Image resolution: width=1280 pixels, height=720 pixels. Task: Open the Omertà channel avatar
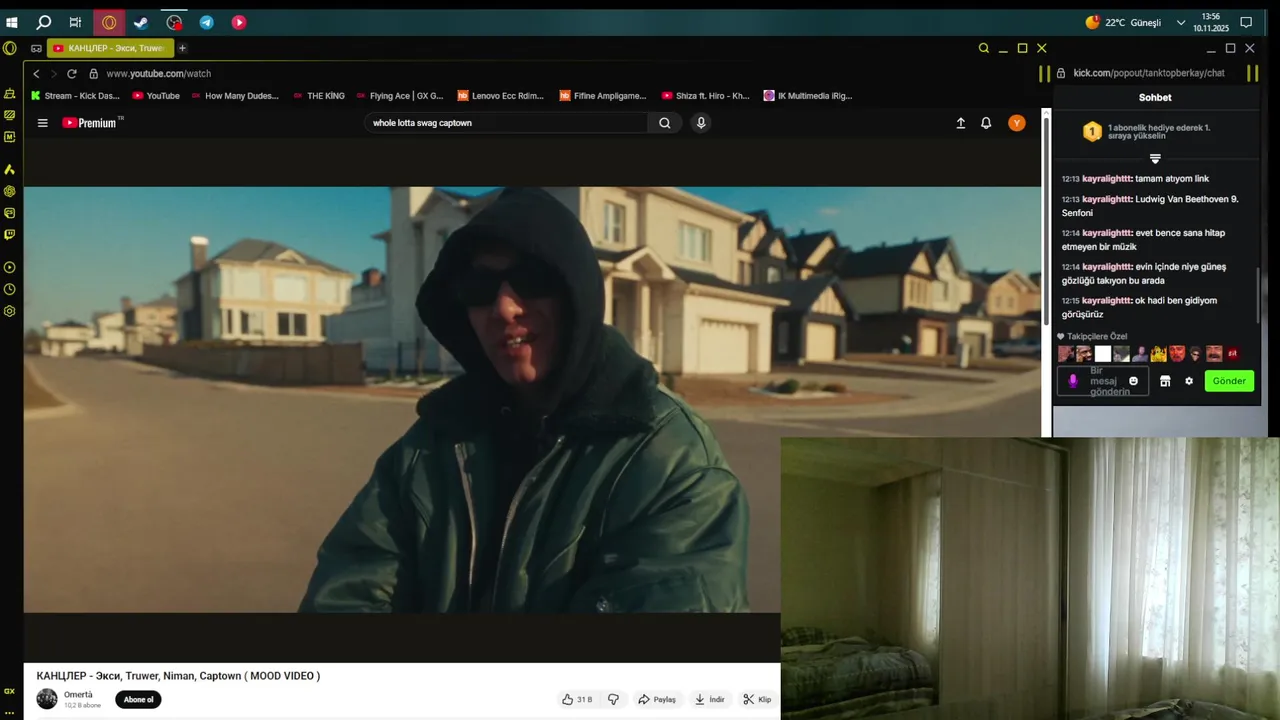tap(47, 699)
